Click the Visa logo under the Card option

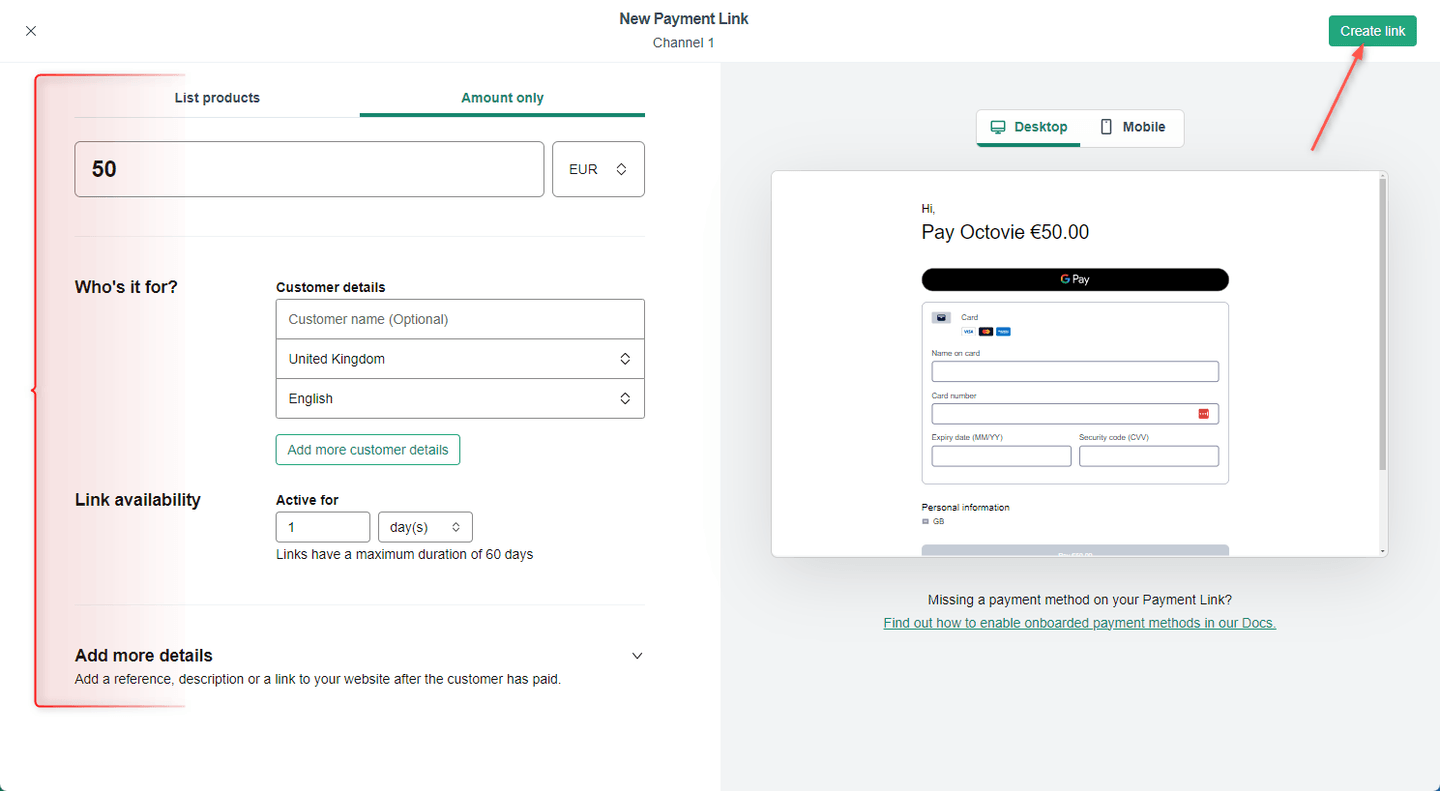(969, 332)
